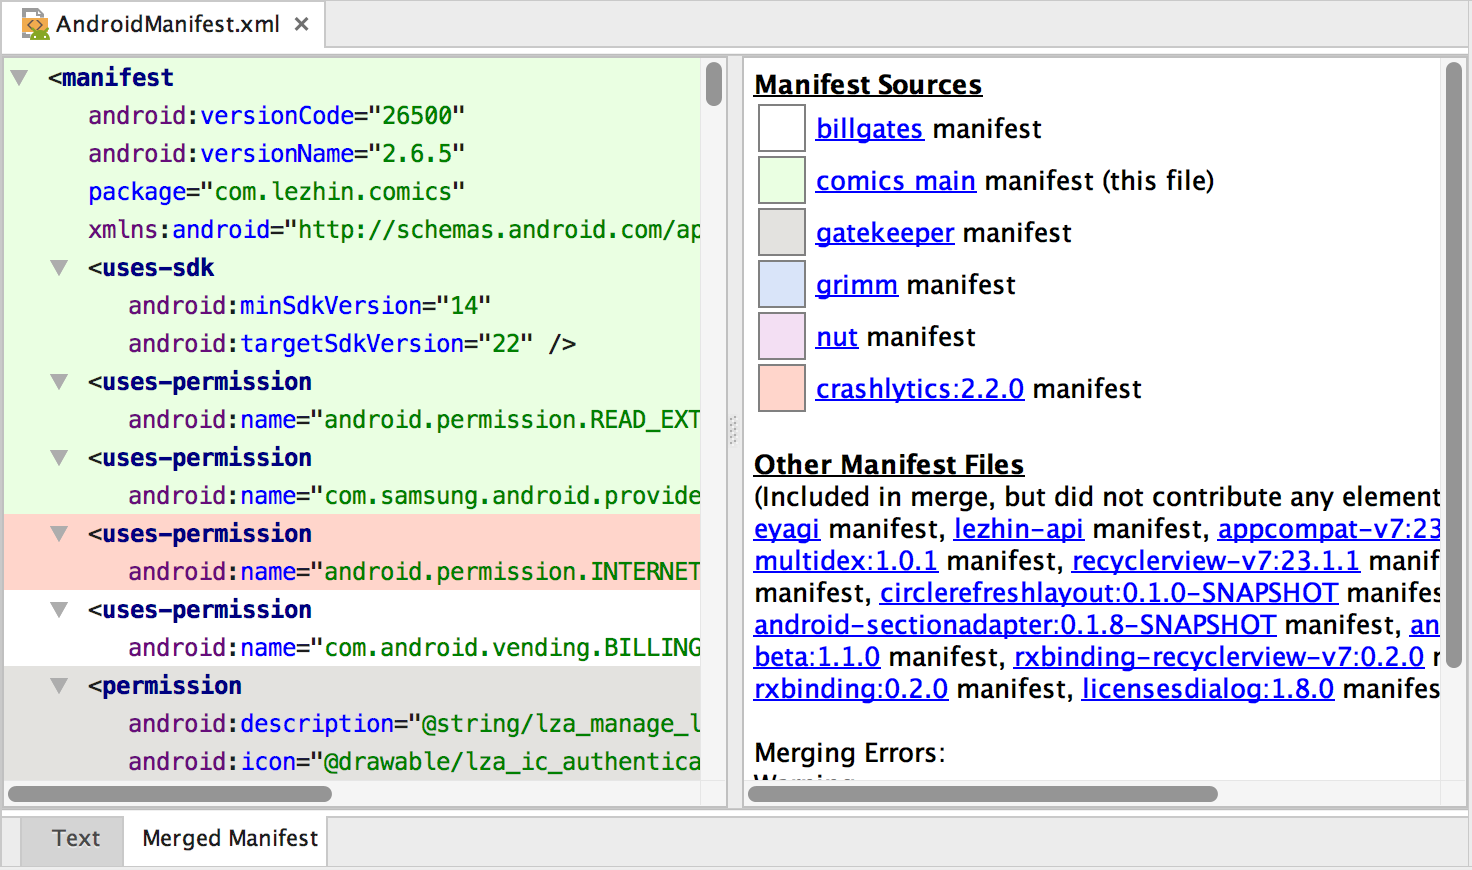Collapse the permission node
Screen dimensions: 1472x870
click(59, 685)
